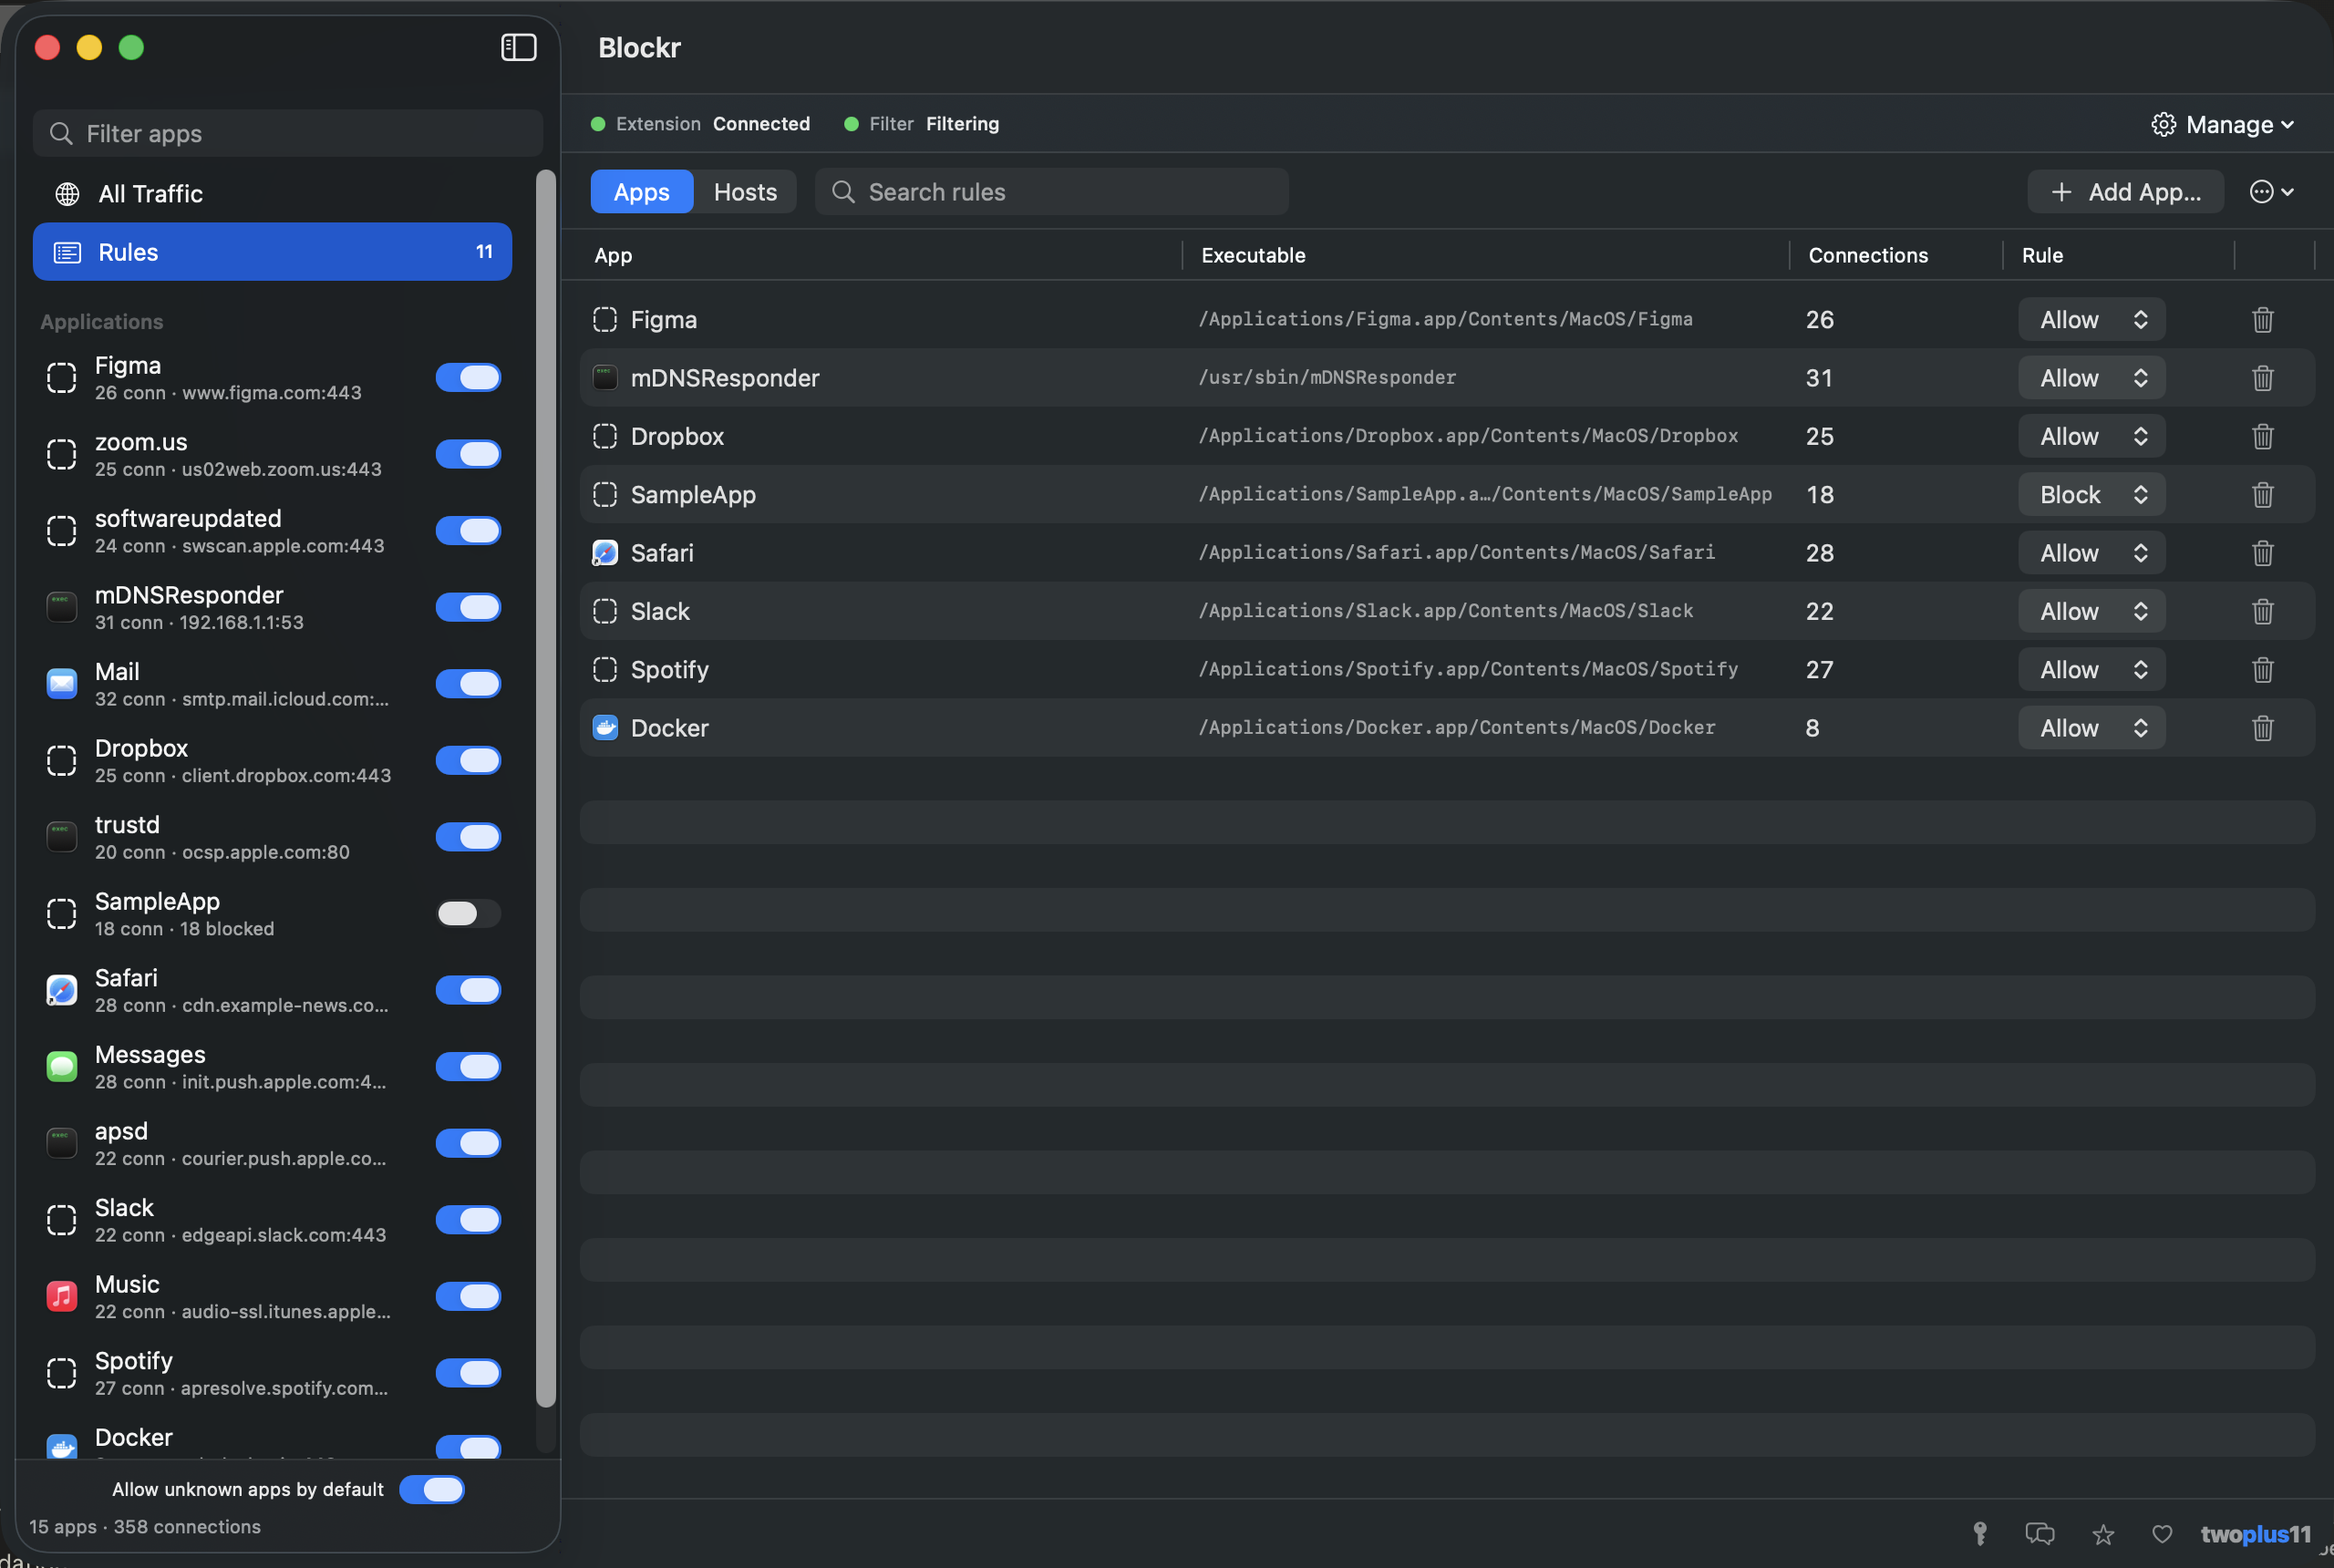This screenshot has width=2334, height=1568.
Task: Switch to the Hosts tab
Action: [x=745, y=192]
